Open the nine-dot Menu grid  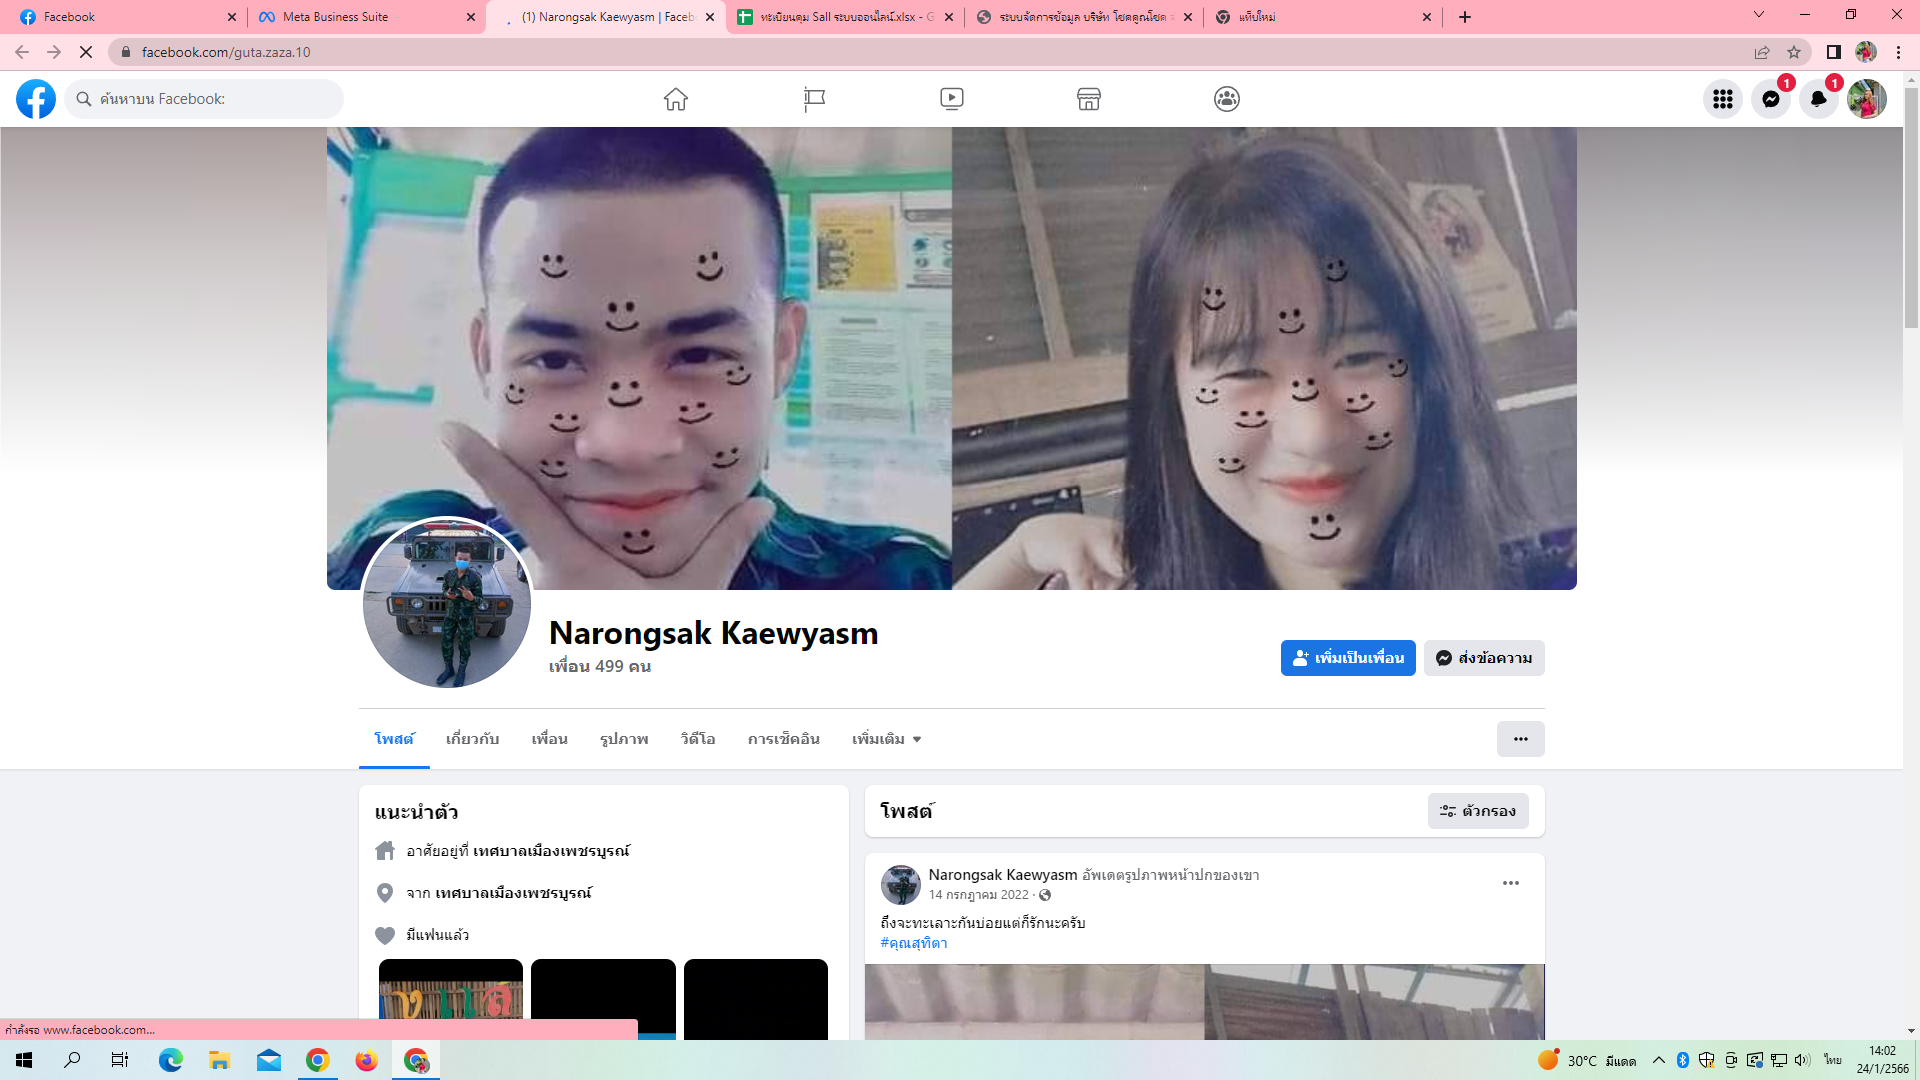point(1723,99)
